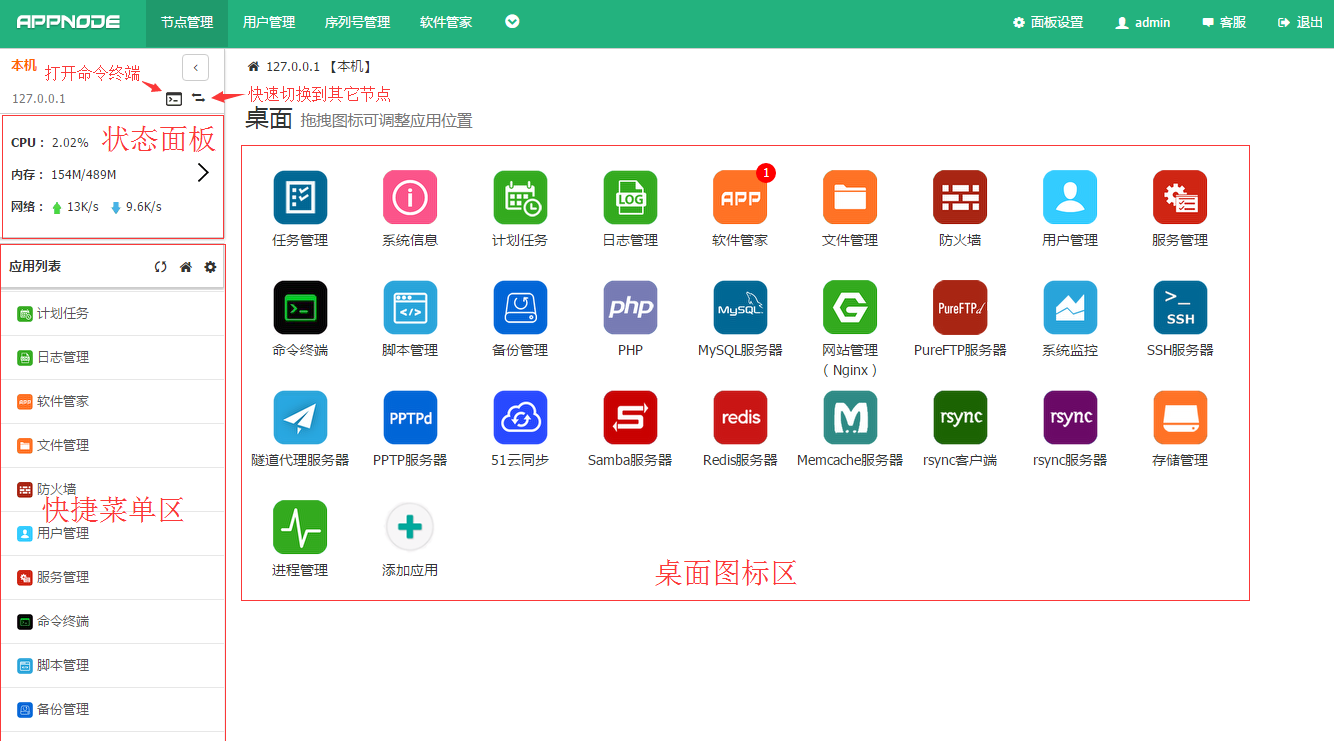The width and height of the screenshot is (1334, 741).
Task: Open 网站管理 (Nginx) desktop icon
Action: pos(850,307)
